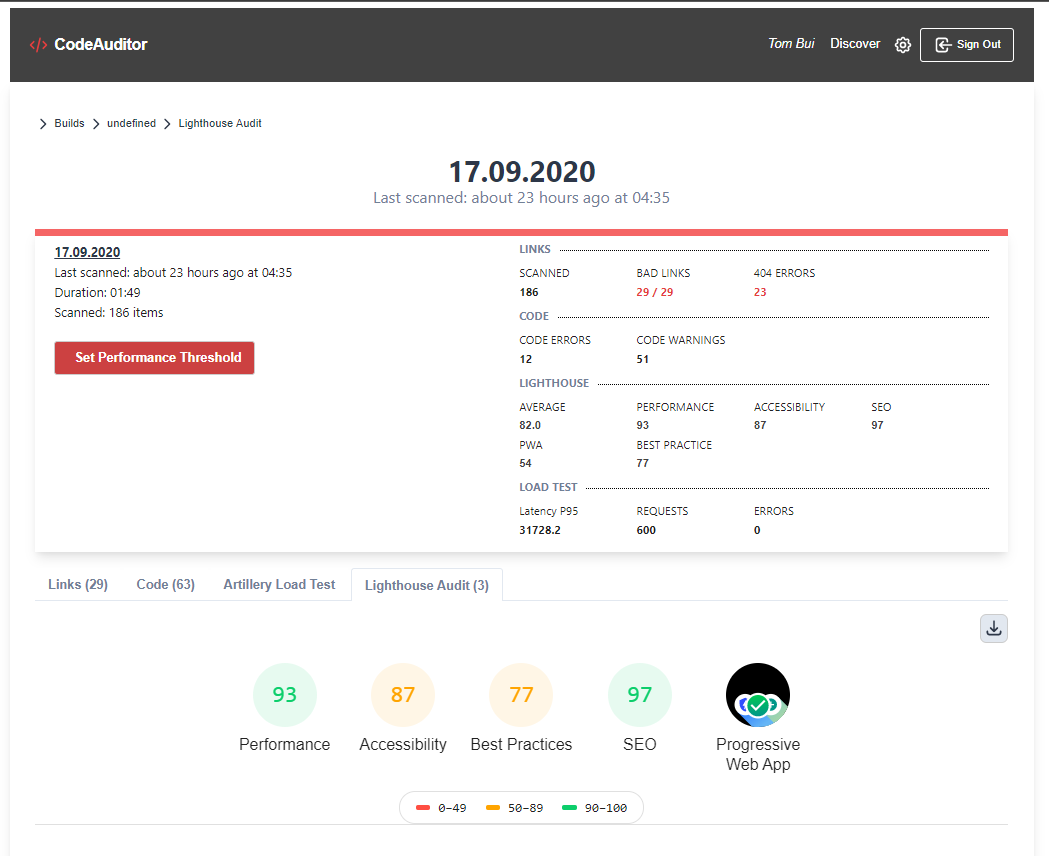The height and width of the screenshot is (856, 1049).
Task: Follow the 17.09.2020 scan link
Action: 87,252
